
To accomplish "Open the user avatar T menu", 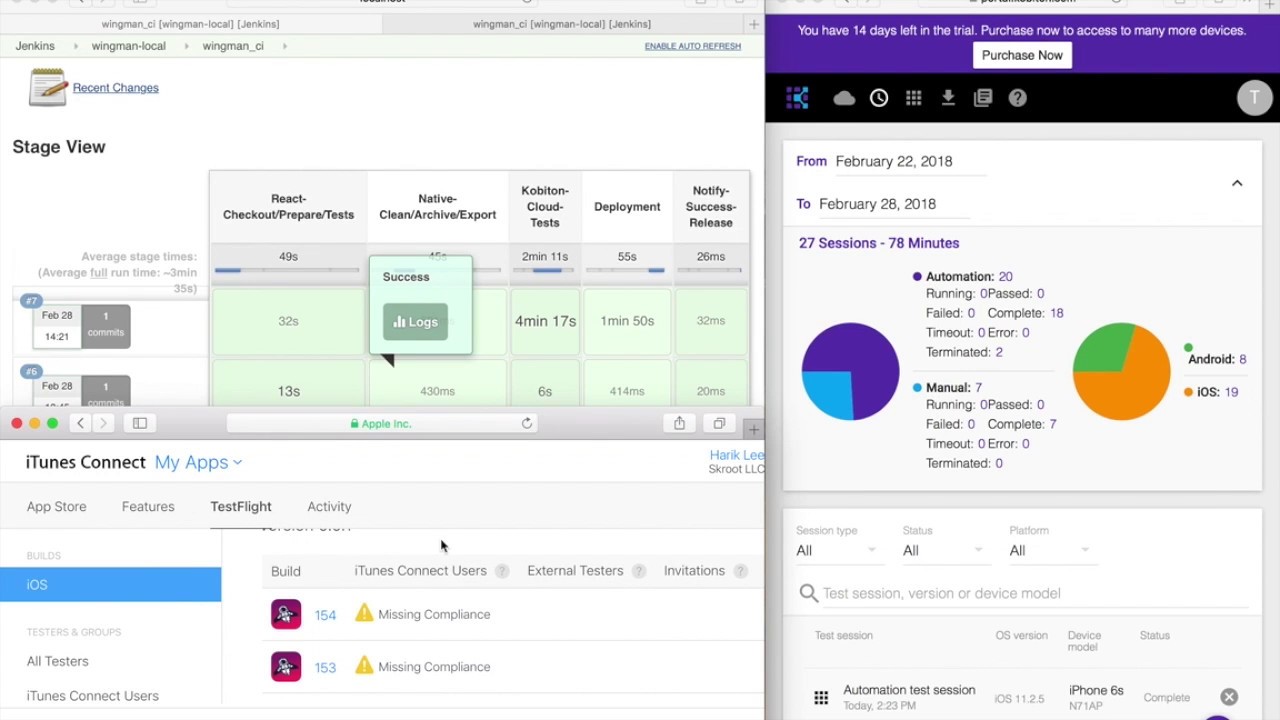I will click(x=1254, y=97).
